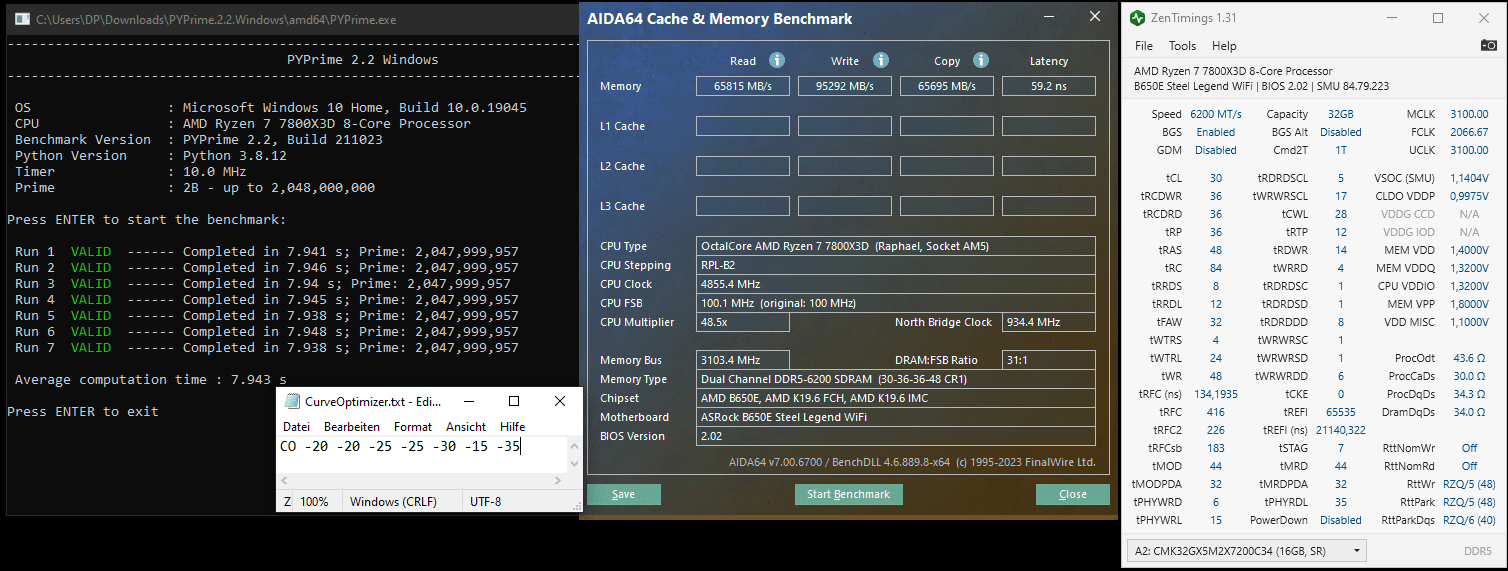This screenshot has width=1508, height=571.
Task: Open the Datei menu in Notepad
Action: (x=296, y=426)
